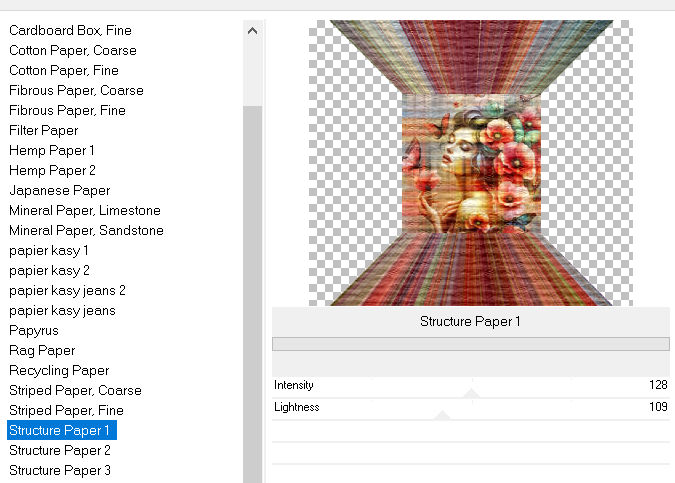675x483 pixels.
Task: Click the list scroll up arrow
Action: tap(253, 31)
